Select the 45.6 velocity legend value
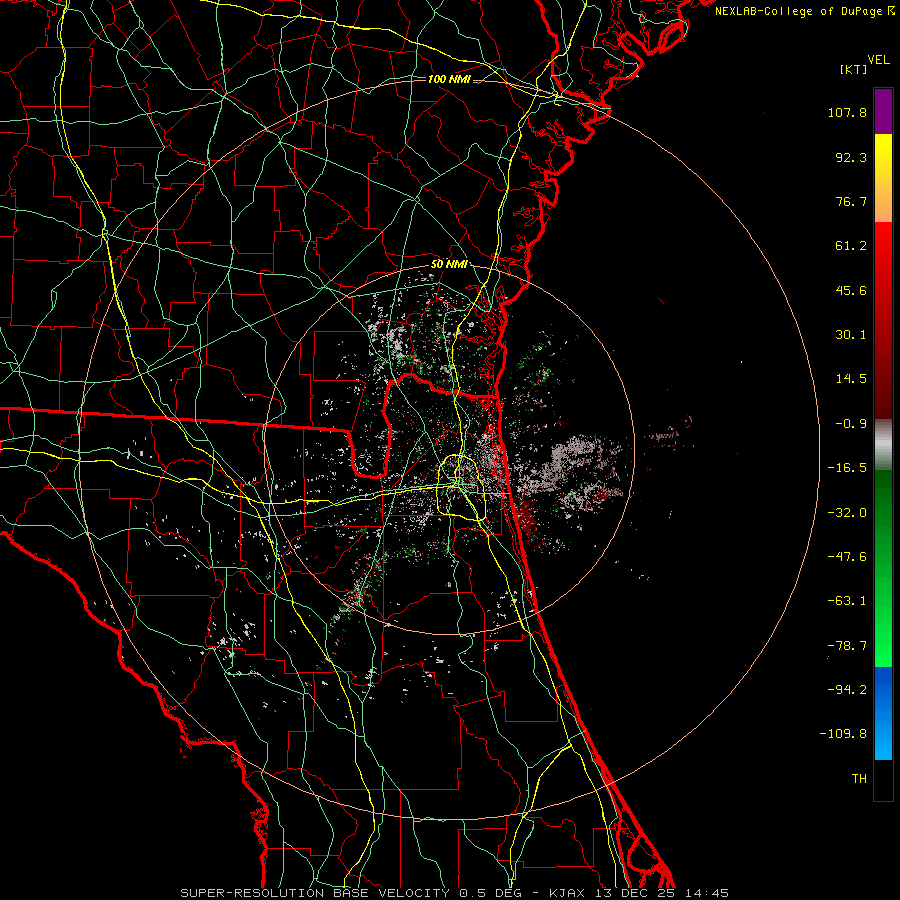This screenshot has height=900, width=900. [x=851, y=290]
